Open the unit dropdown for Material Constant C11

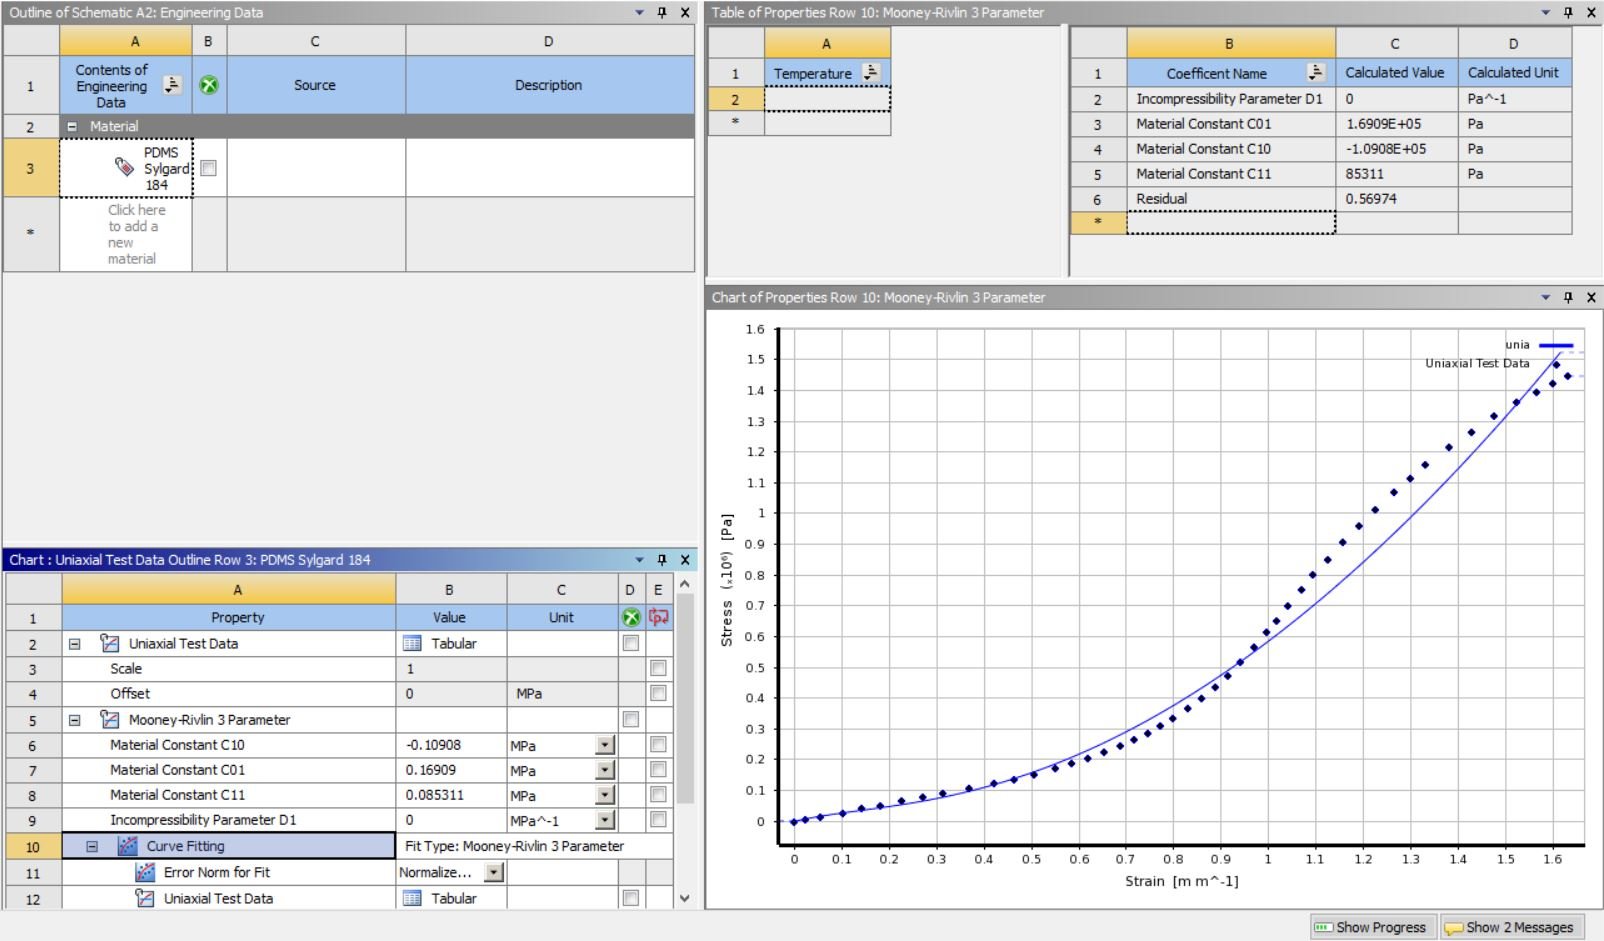click(x=605, y=796)
